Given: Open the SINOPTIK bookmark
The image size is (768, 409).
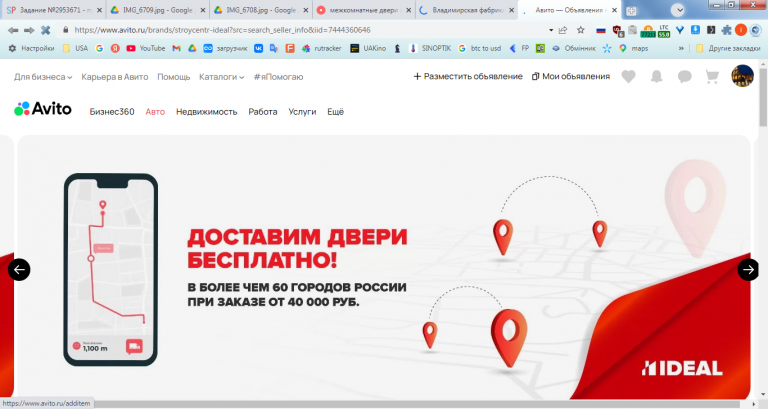Looking at the screenshot, I should point(430,48).
